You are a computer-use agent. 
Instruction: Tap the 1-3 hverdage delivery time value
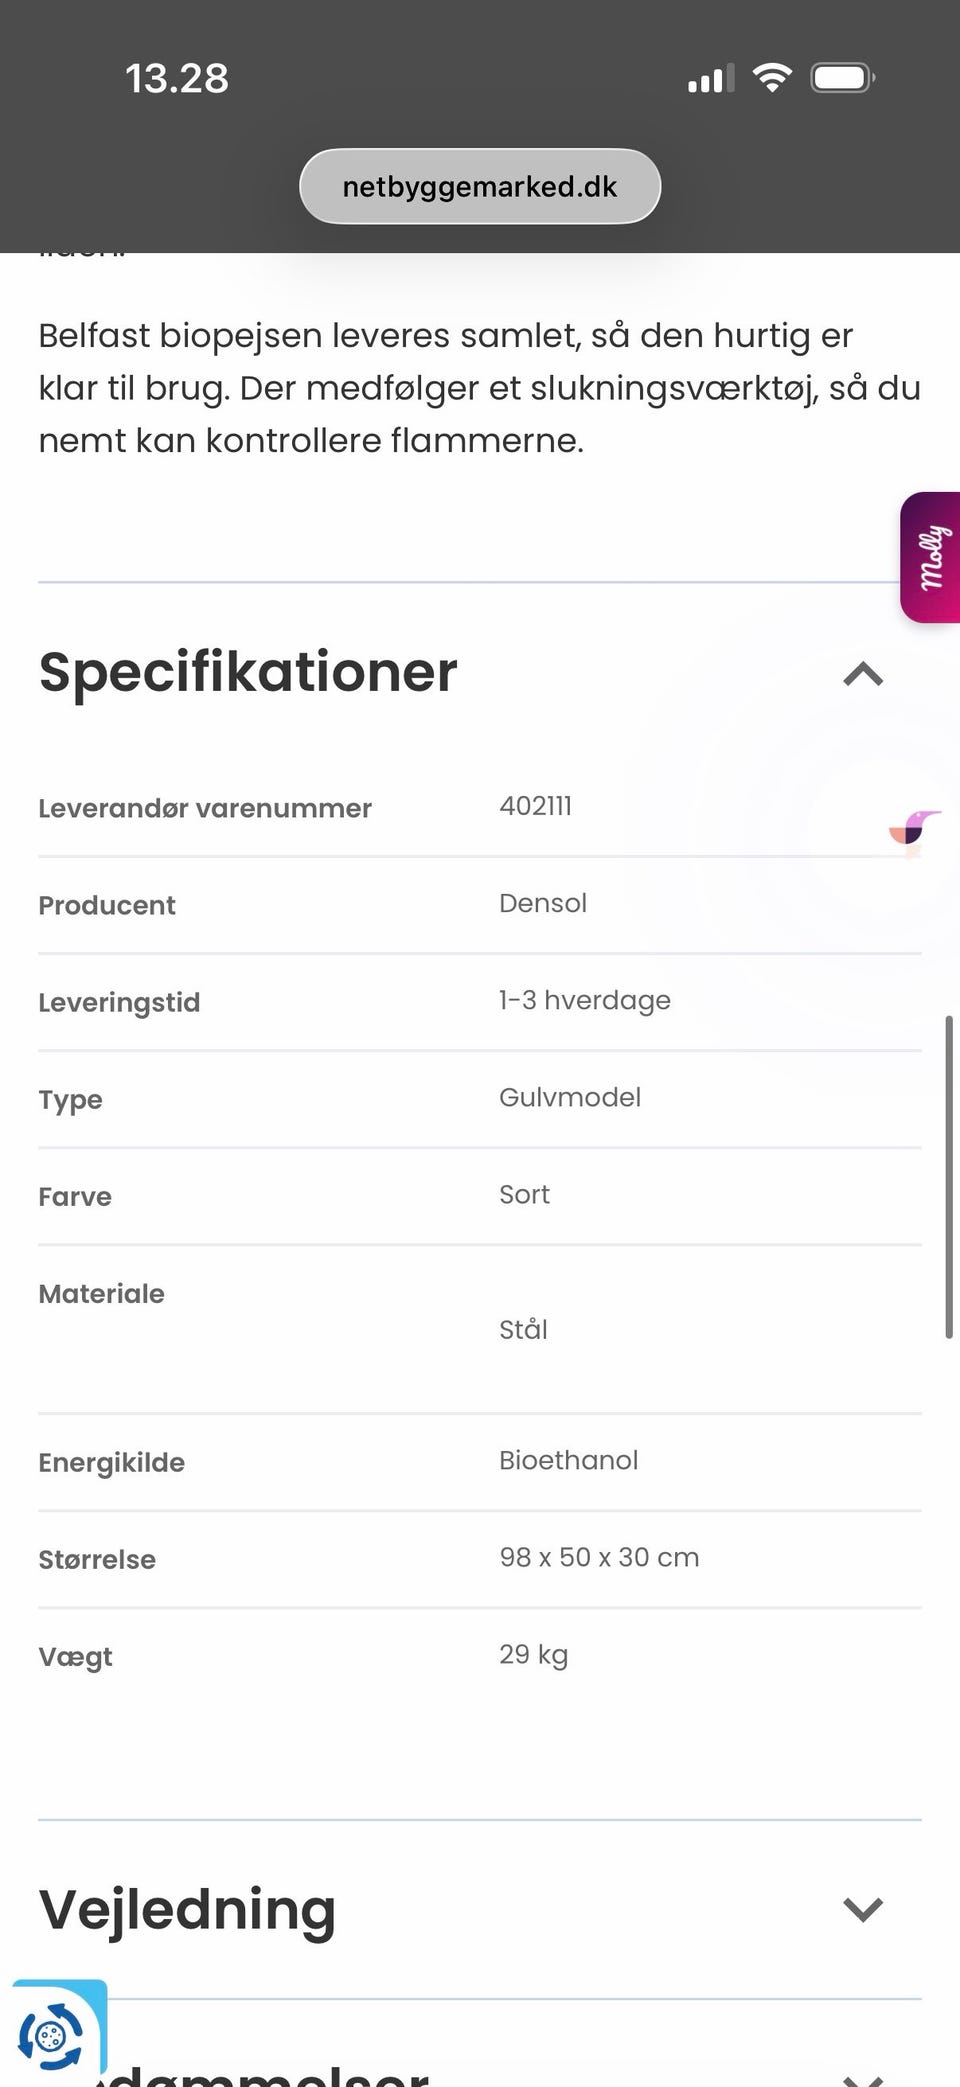(x=585, y=1000)
